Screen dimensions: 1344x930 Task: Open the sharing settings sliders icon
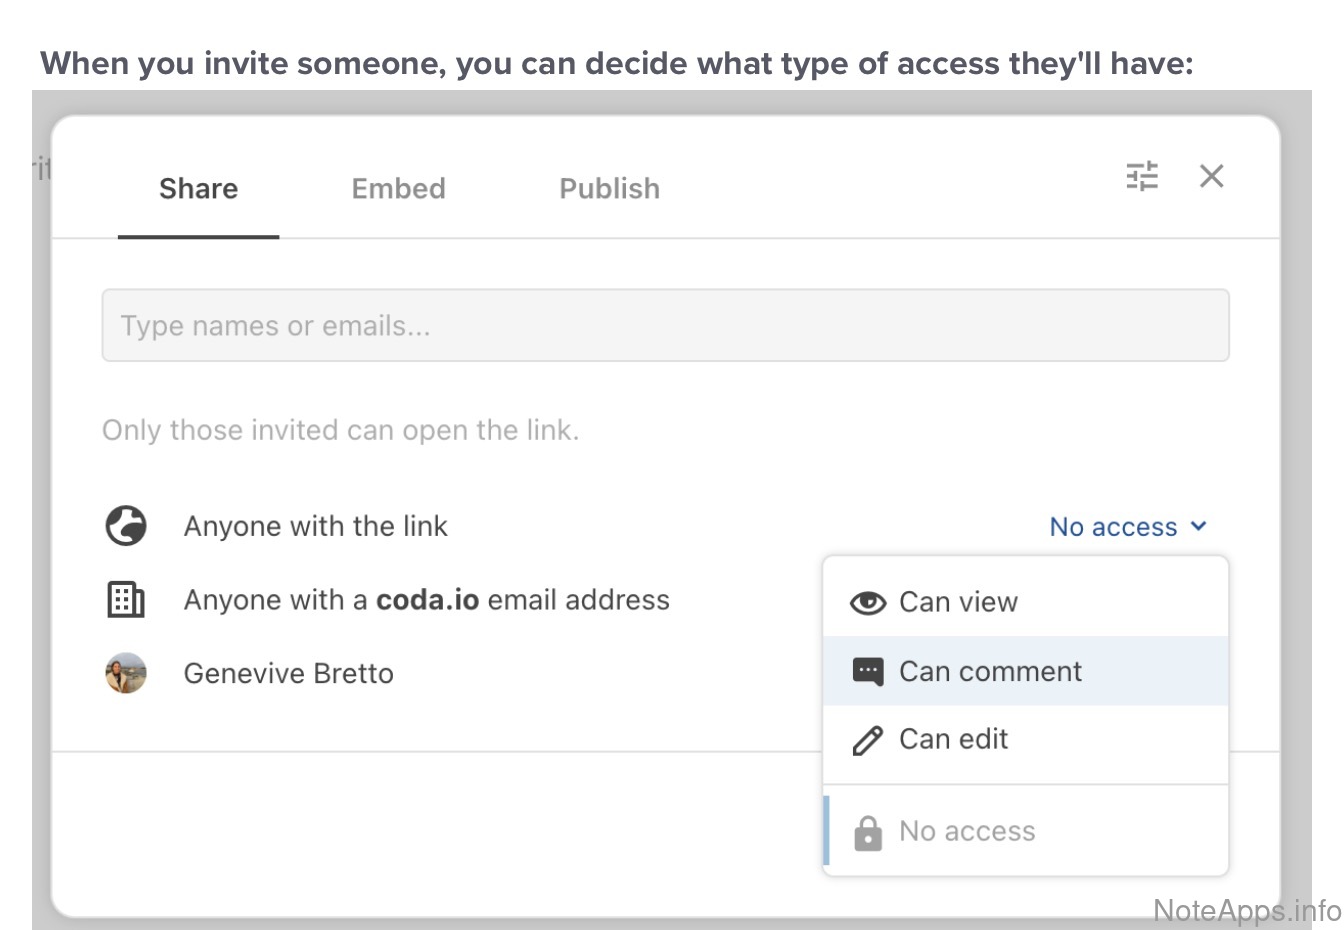(x=1141, y=176)
